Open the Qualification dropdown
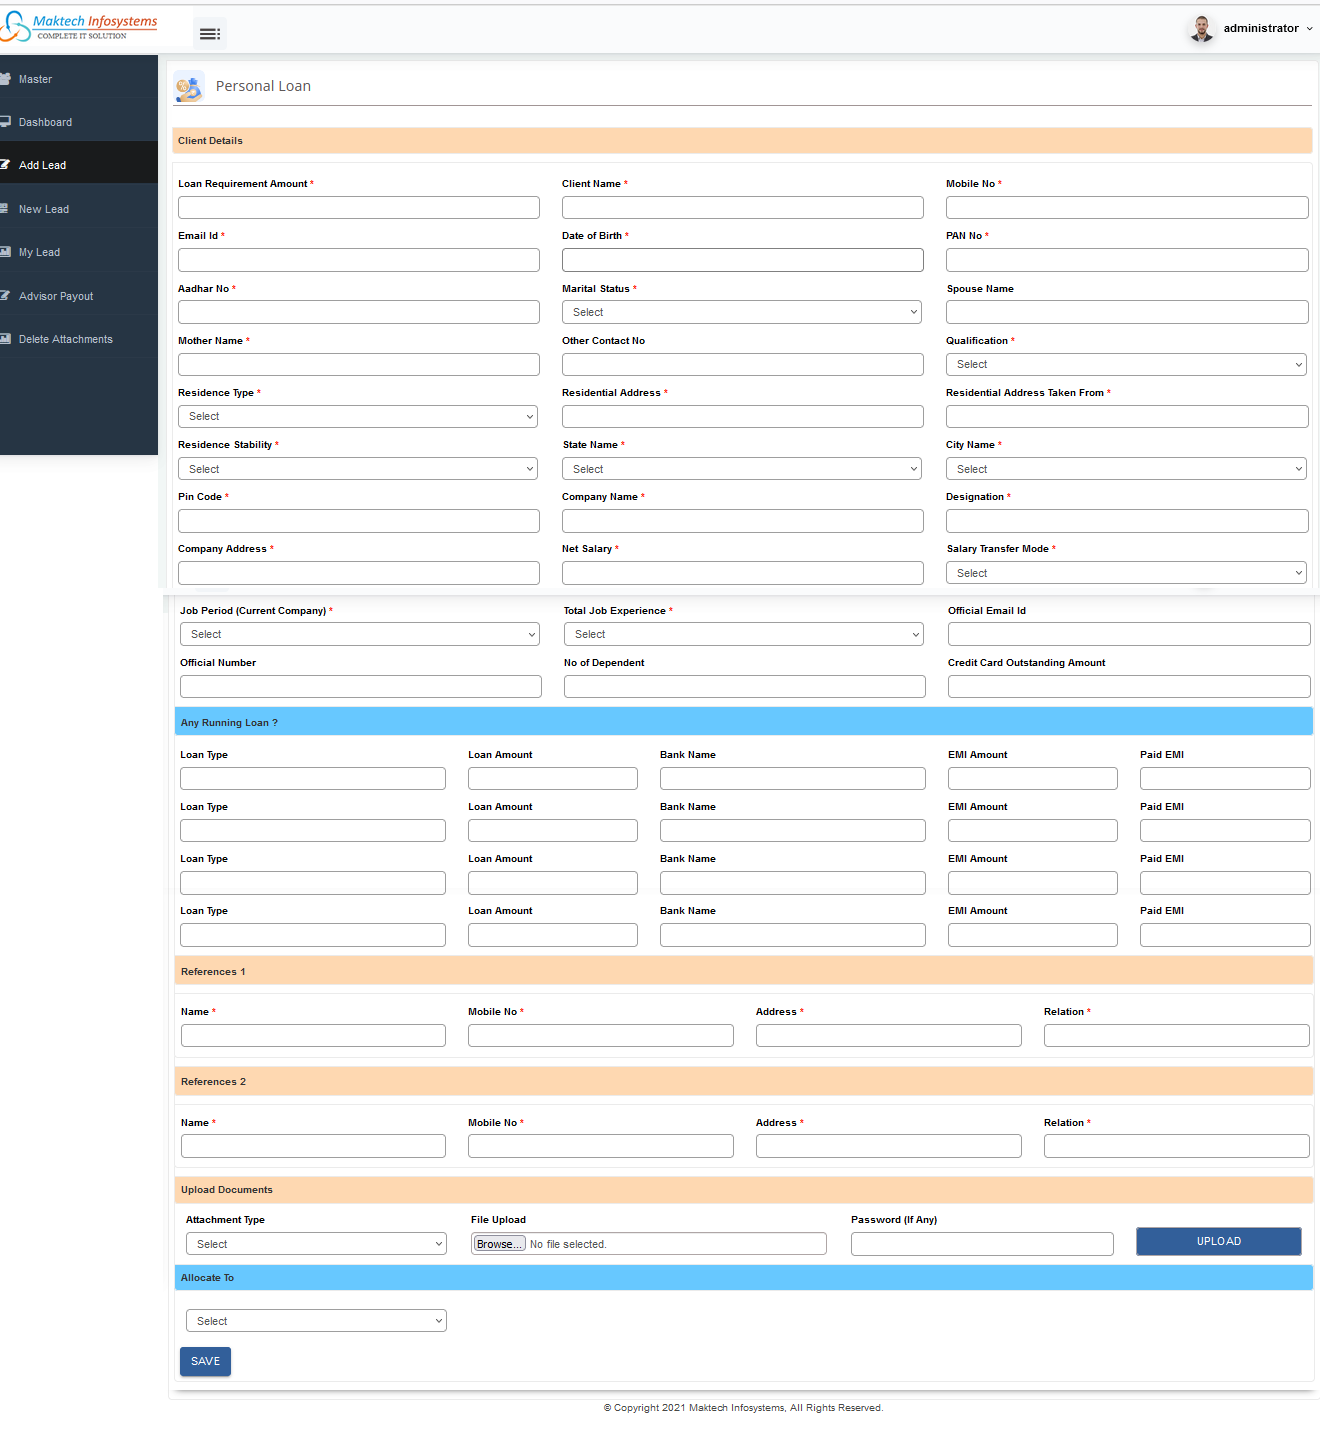 (1126, 365)
